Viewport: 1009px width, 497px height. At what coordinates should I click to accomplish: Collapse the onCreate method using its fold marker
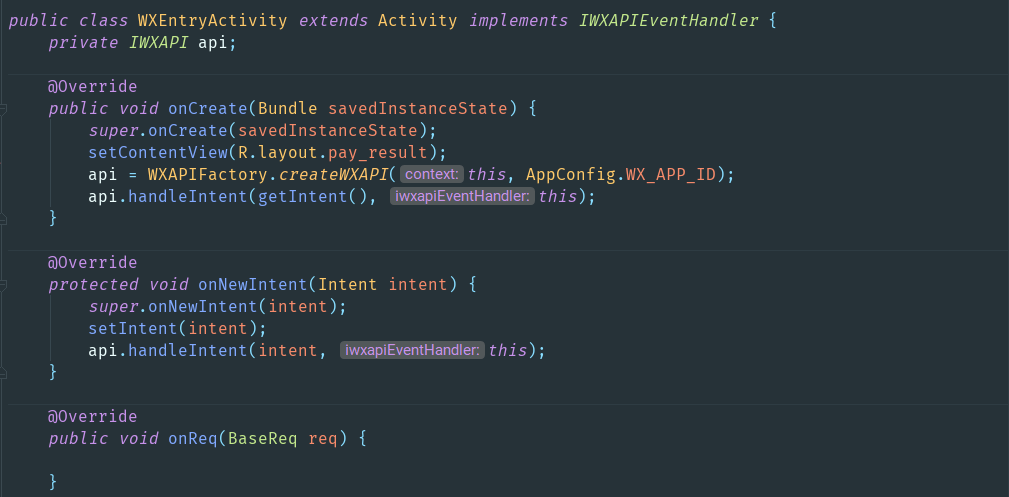pos(3,109)
